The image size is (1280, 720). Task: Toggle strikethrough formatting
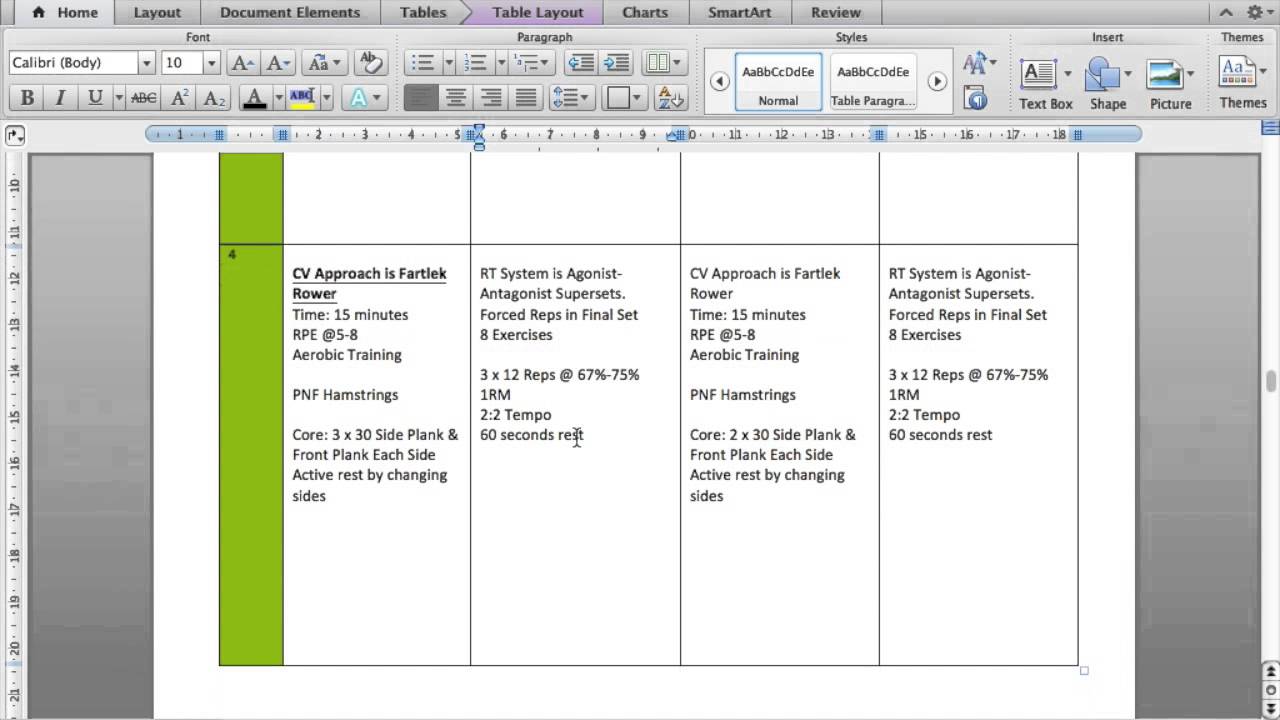(144, 98)
